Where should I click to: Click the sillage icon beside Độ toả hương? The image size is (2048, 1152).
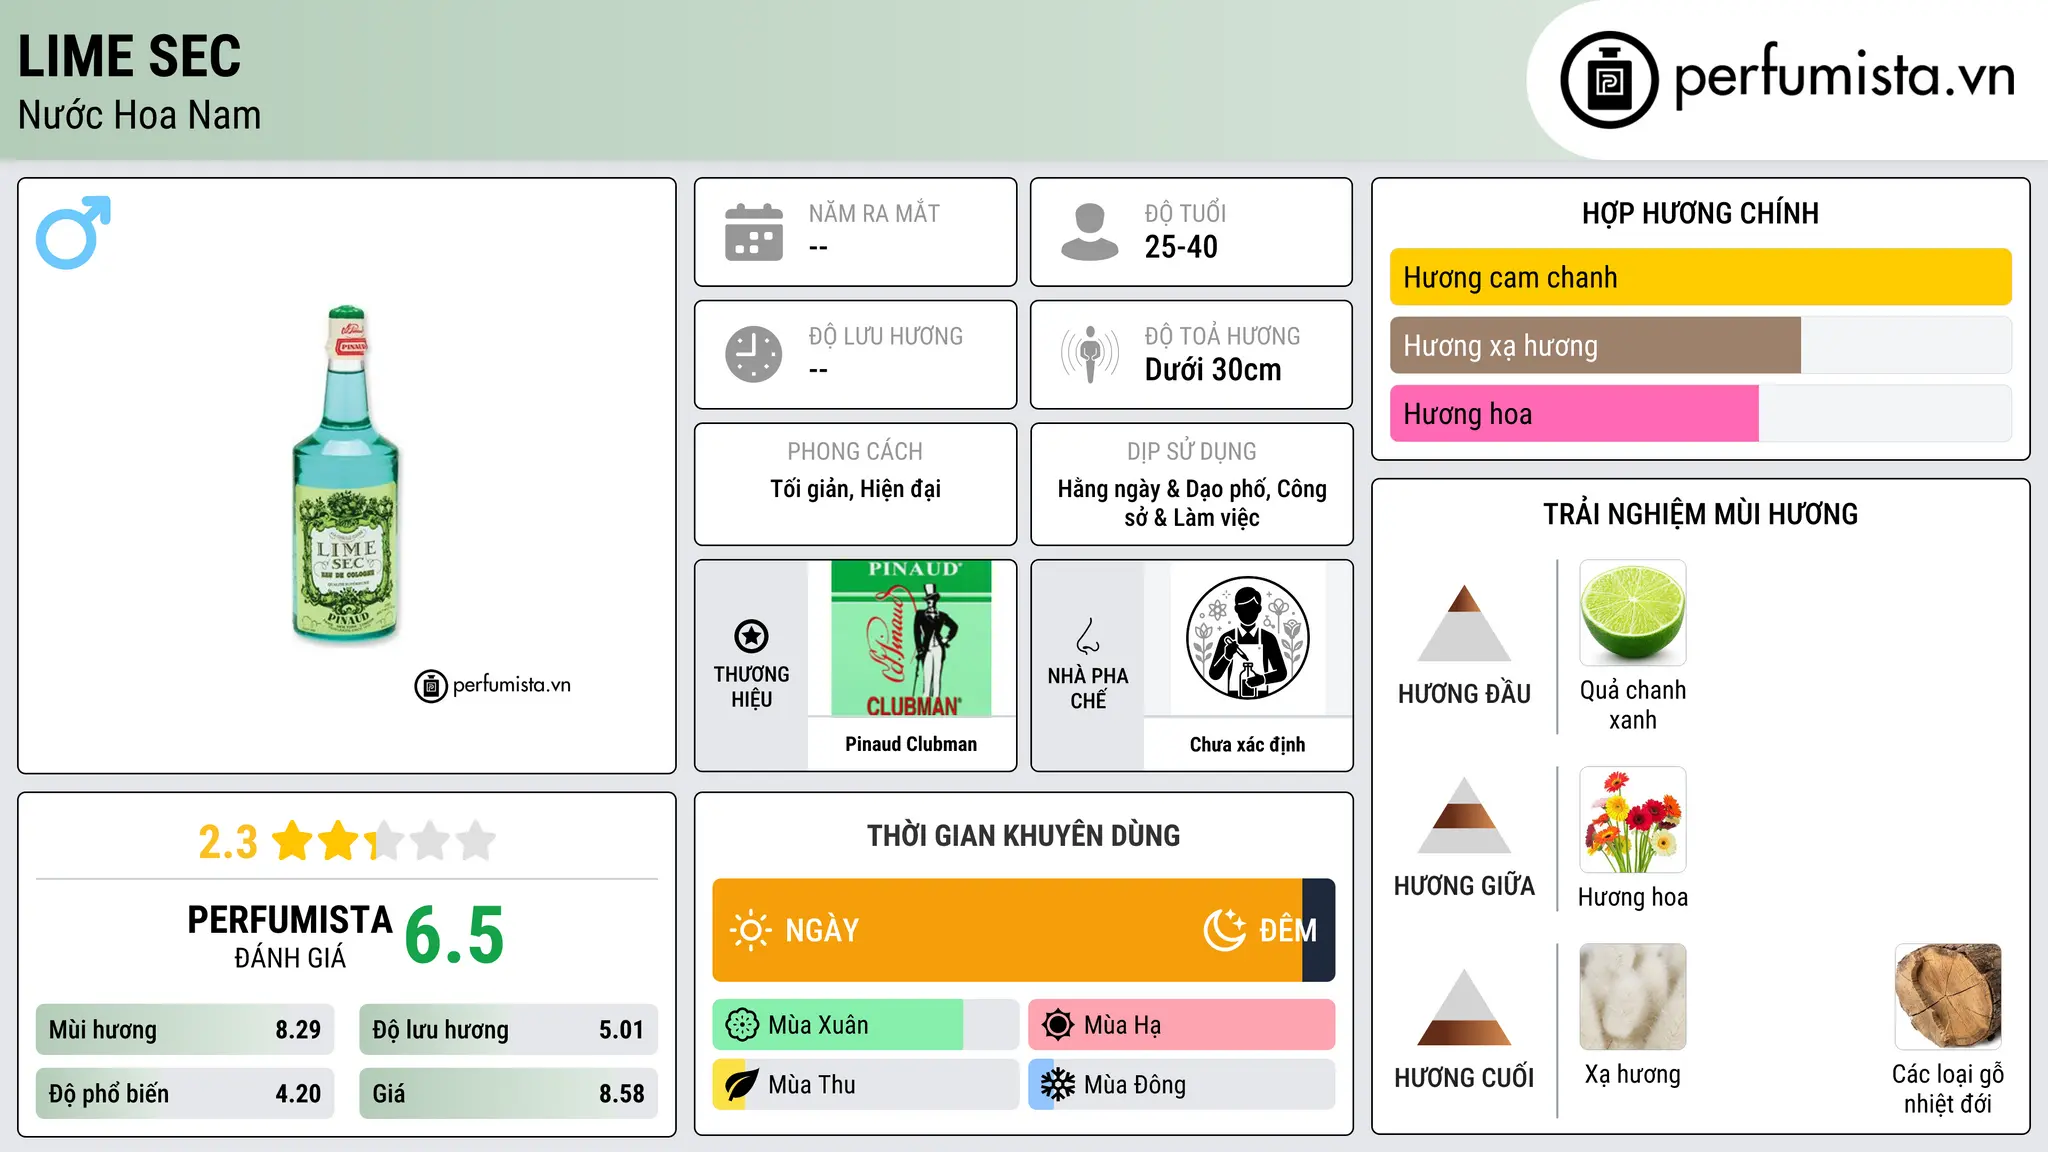[1089, 354]
